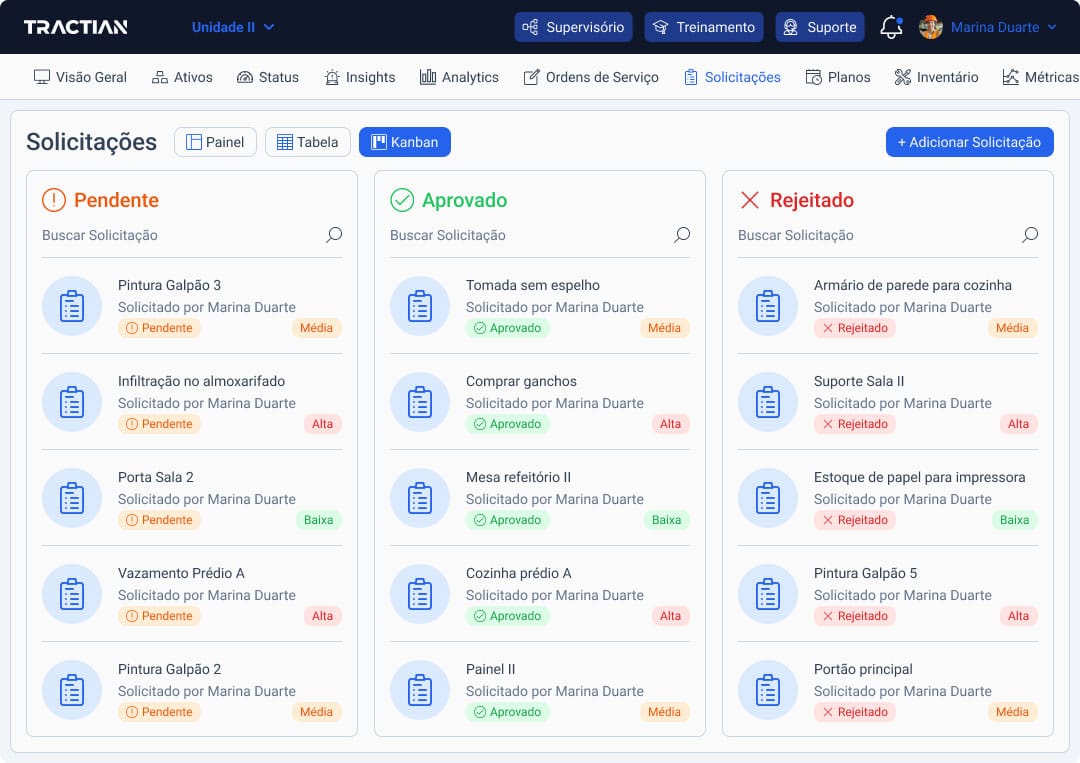Switch to Status tab
The image size is (1080, 763).
tap(267, 77)
